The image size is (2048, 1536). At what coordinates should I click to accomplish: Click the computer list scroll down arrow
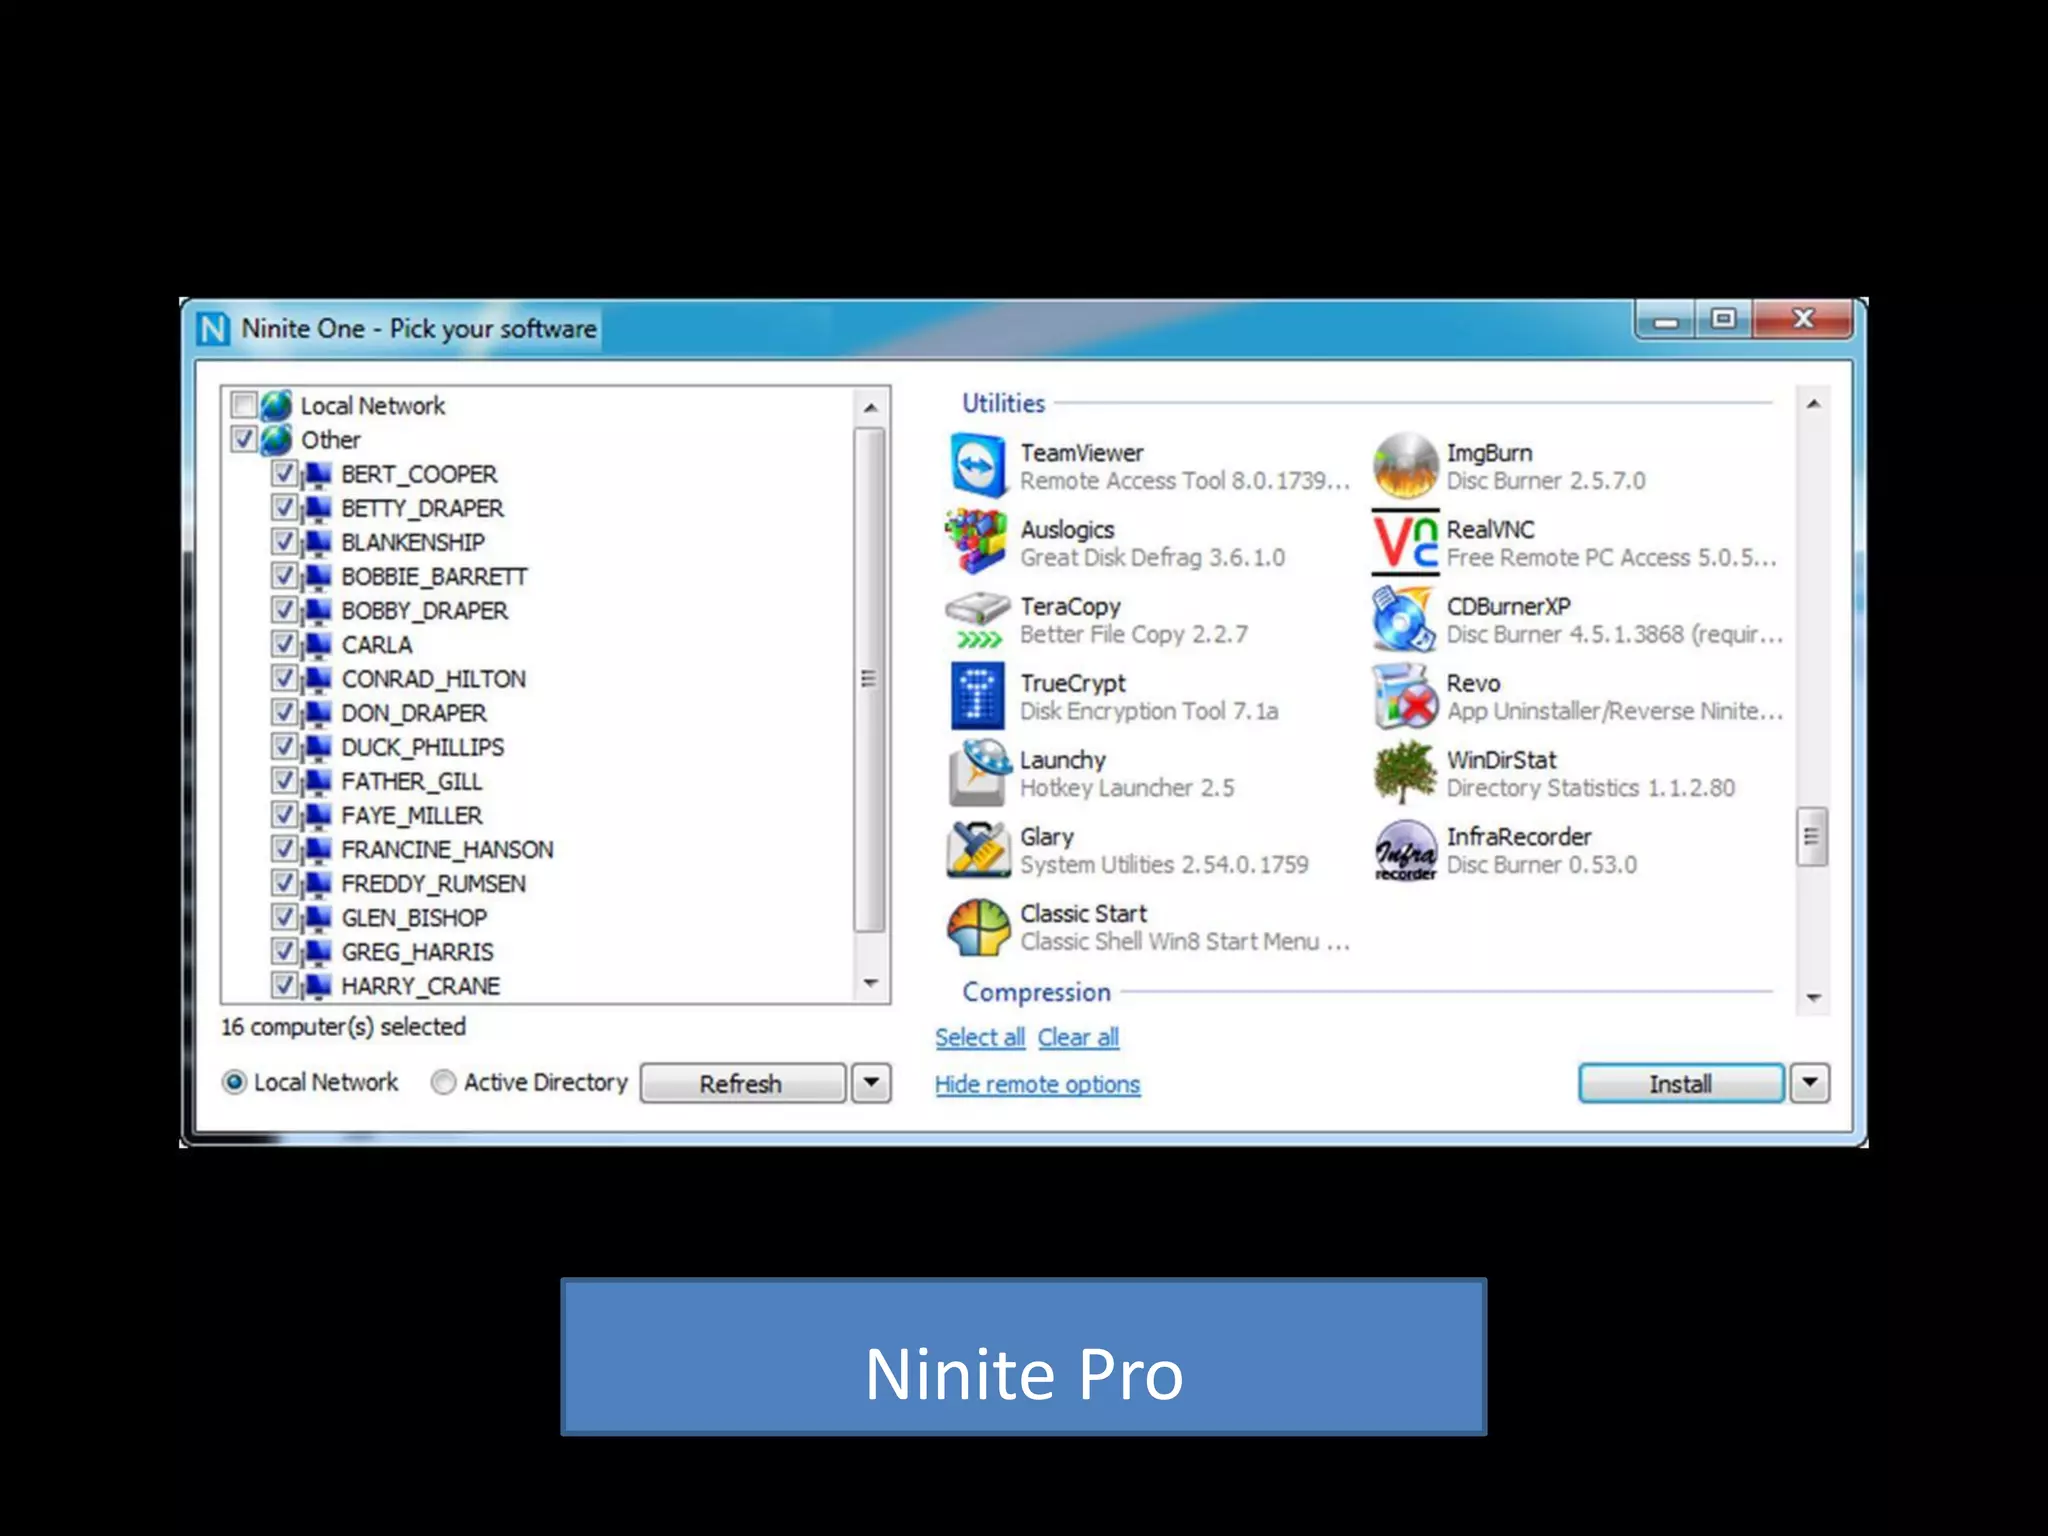(x=870, y=984)
